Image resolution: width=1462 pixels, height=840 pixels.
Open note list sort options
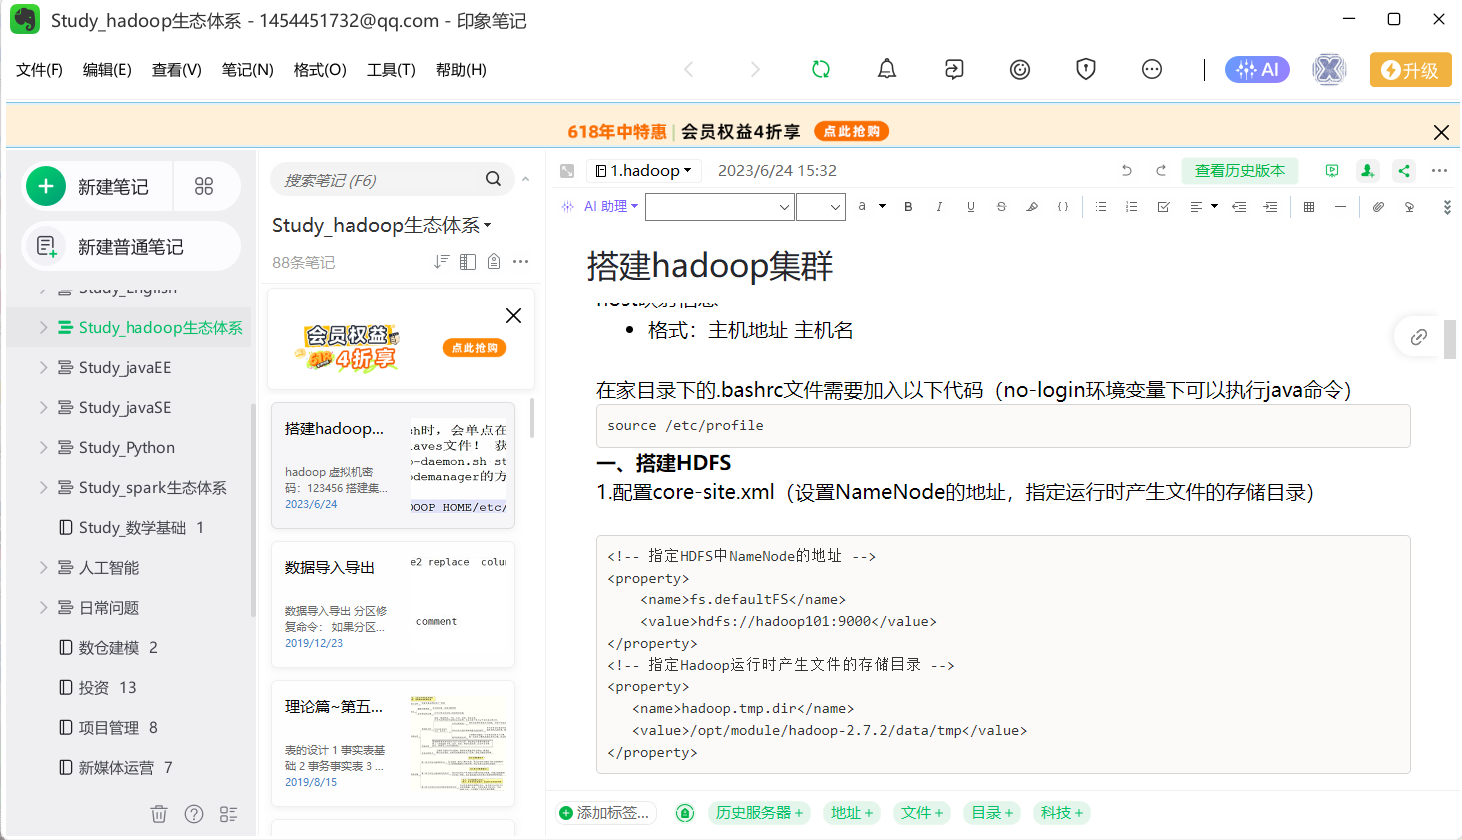tap(441, 262)
